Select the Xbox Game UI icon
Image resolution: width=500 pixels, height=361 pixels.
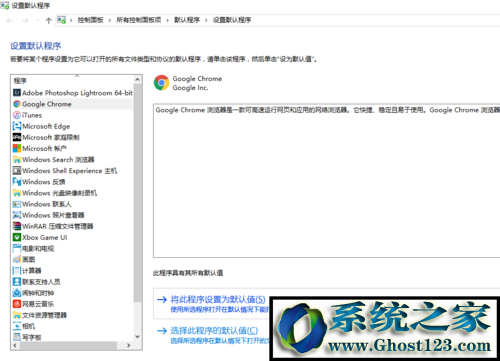17,237
